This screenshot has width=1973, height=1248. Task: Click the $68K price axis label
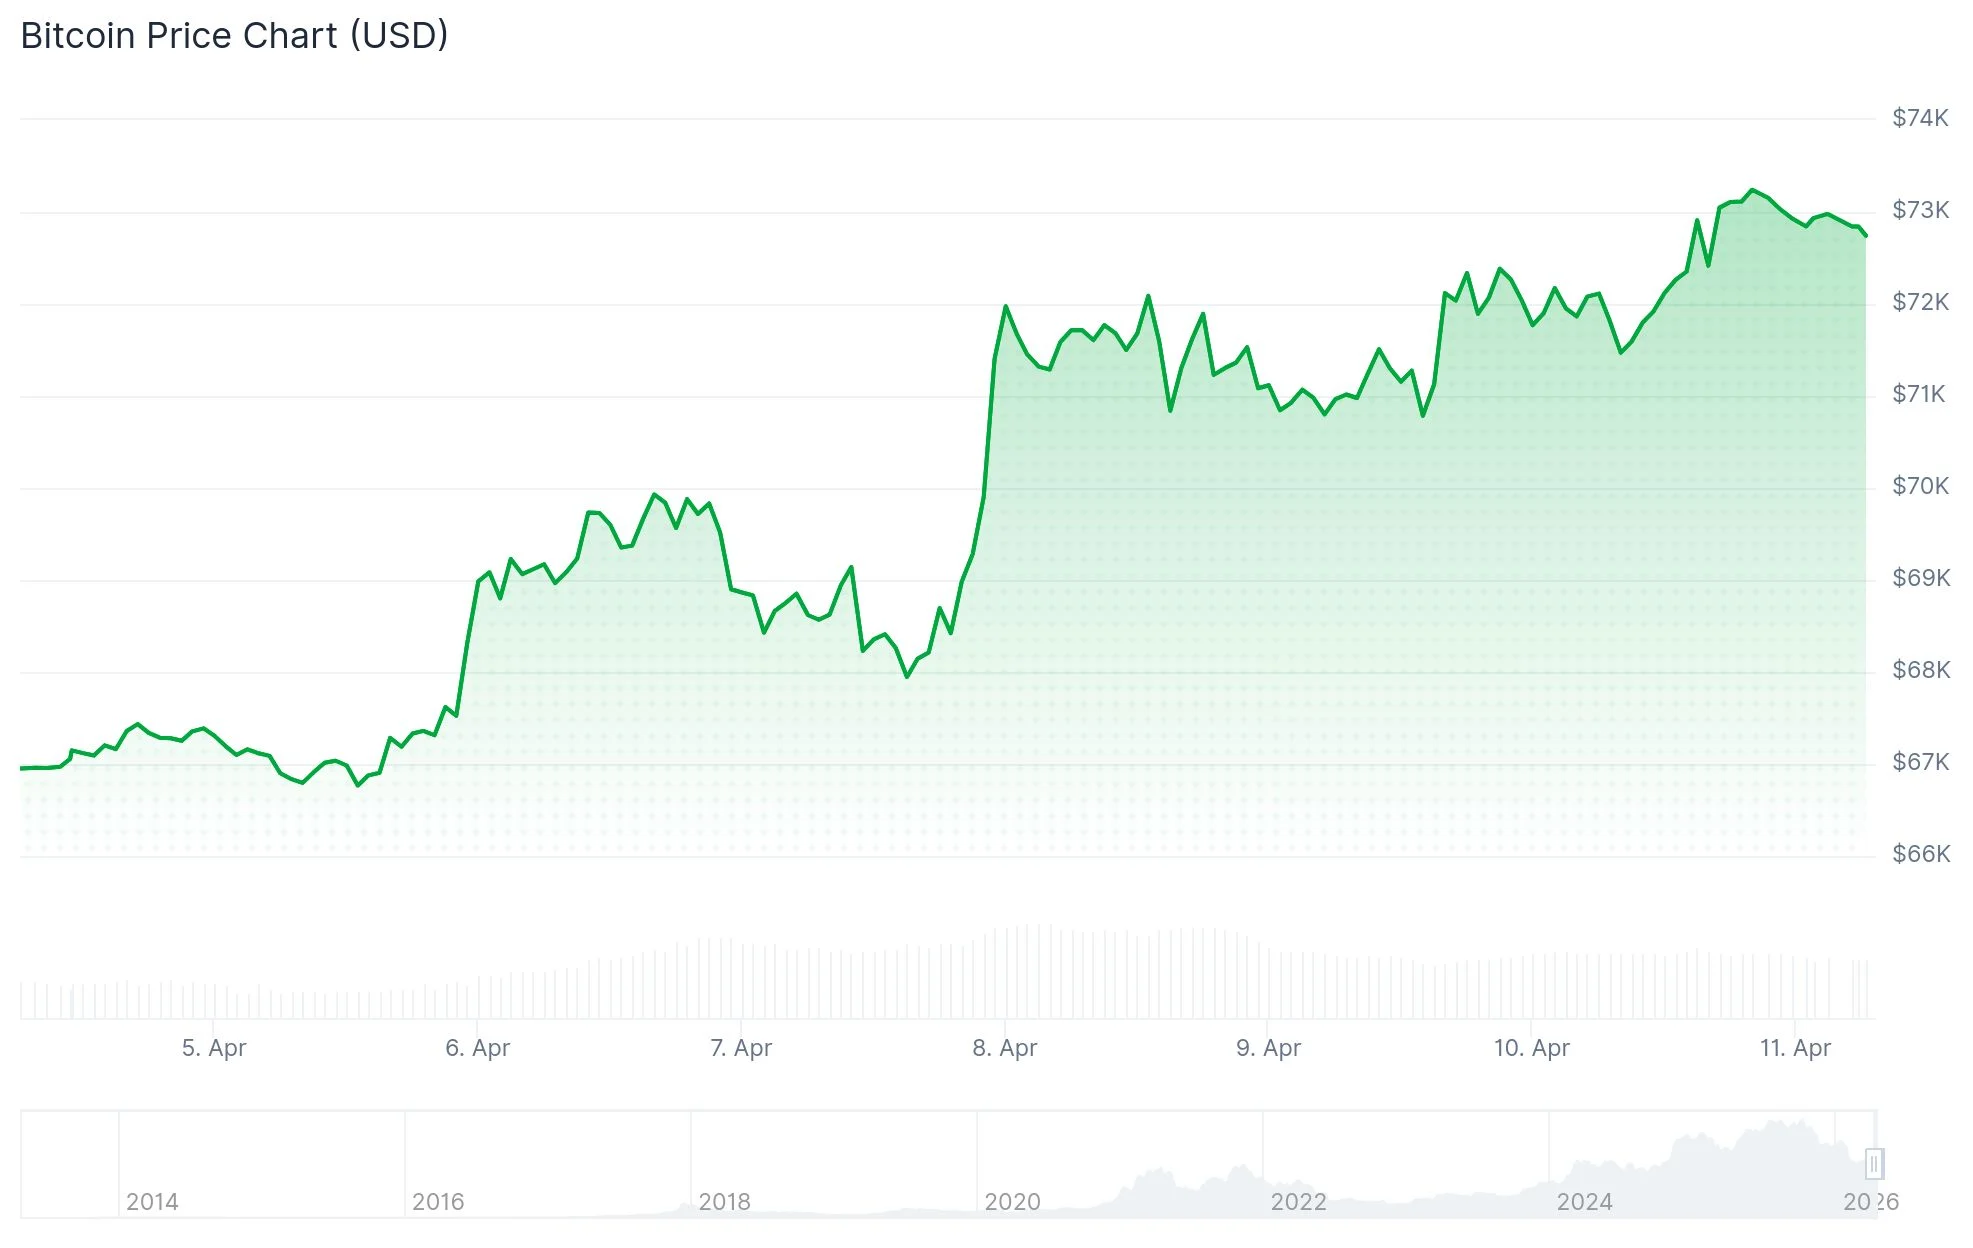coord(1920,670)
